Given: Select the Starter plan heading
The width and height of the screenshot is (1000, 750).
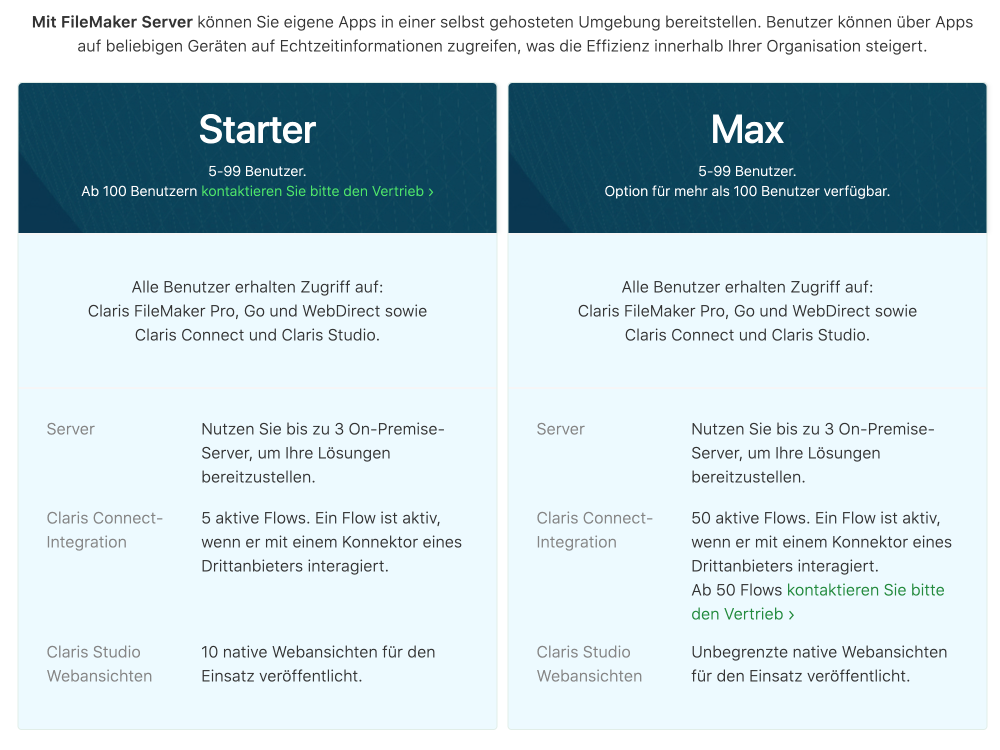Looking at the screenshot, I should (x=257, y=129).
